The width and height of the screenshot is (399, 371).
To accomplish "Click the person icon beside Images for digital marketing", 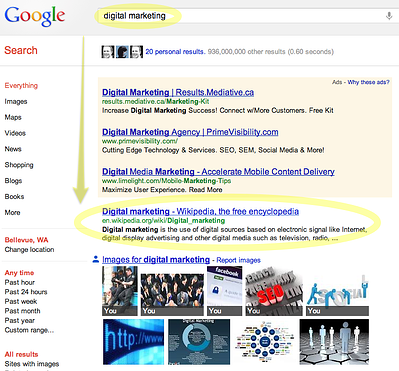I will coord(96,259).
